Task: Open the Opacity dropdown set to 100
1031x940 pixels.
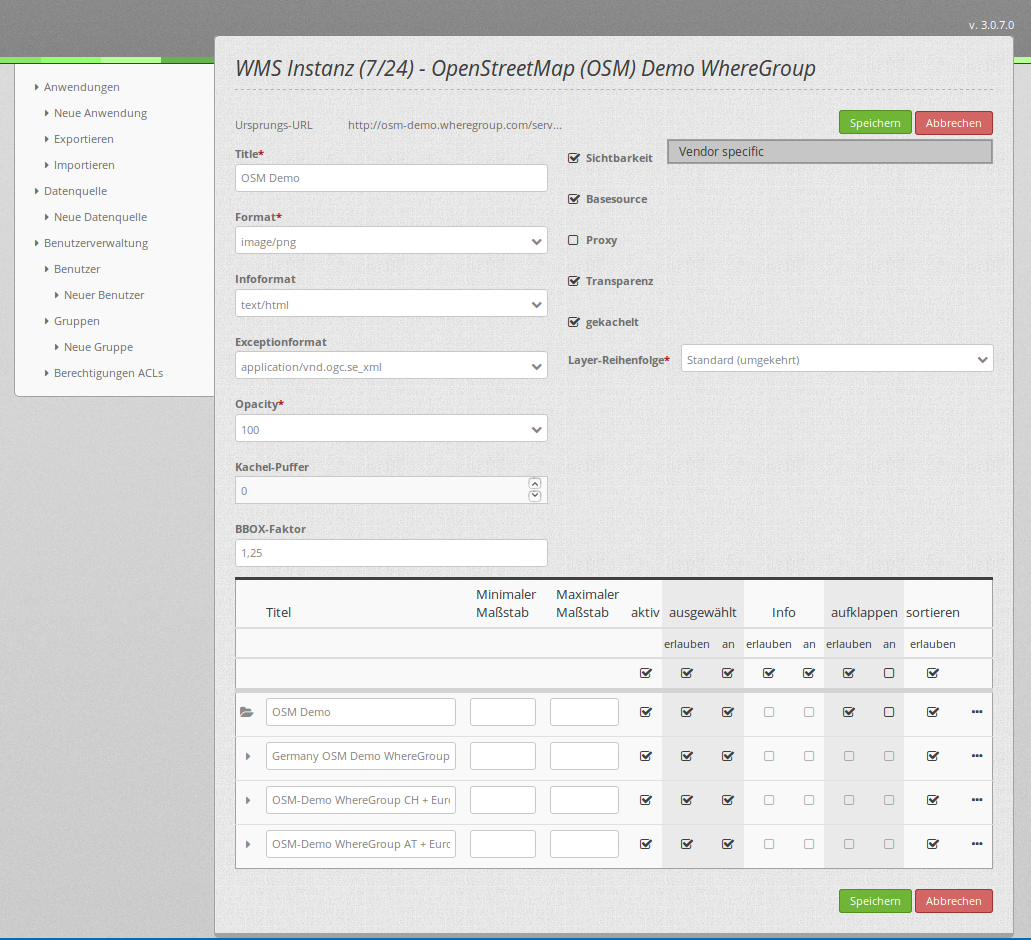Action: pyautogui.click(x=391, y=429)
